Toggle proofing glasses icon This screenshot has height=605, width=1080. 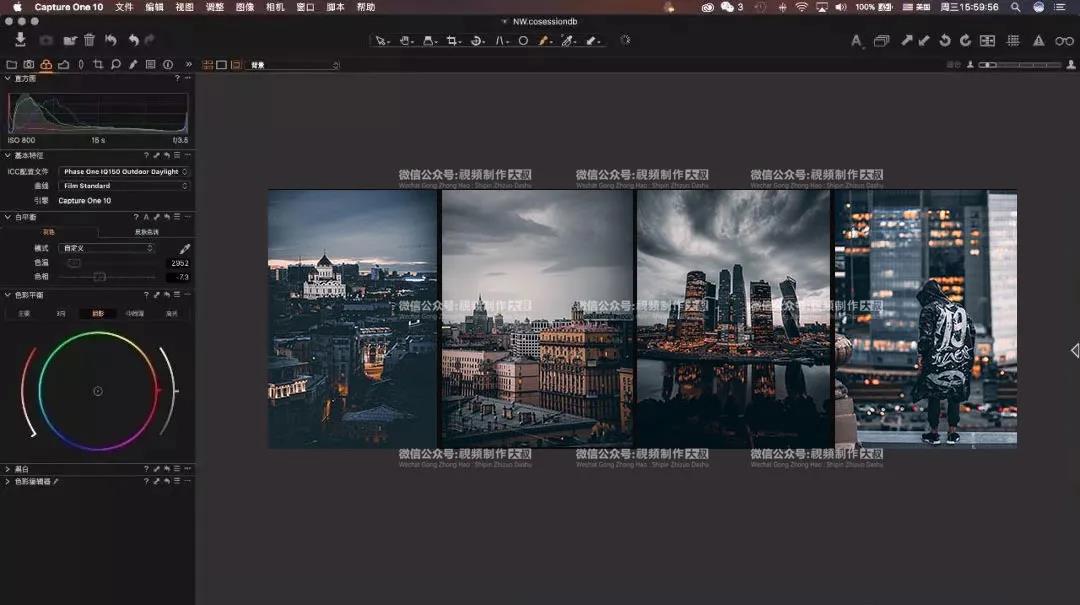pos(1064,41)
